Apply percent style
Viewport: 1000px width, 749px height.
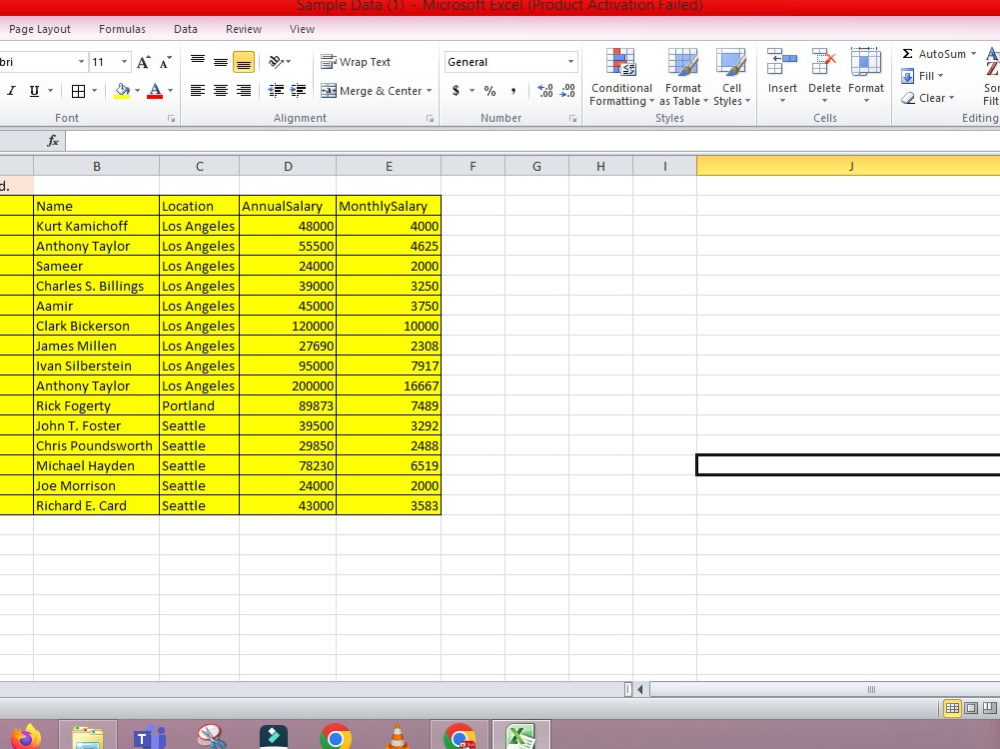click(490, 91)
